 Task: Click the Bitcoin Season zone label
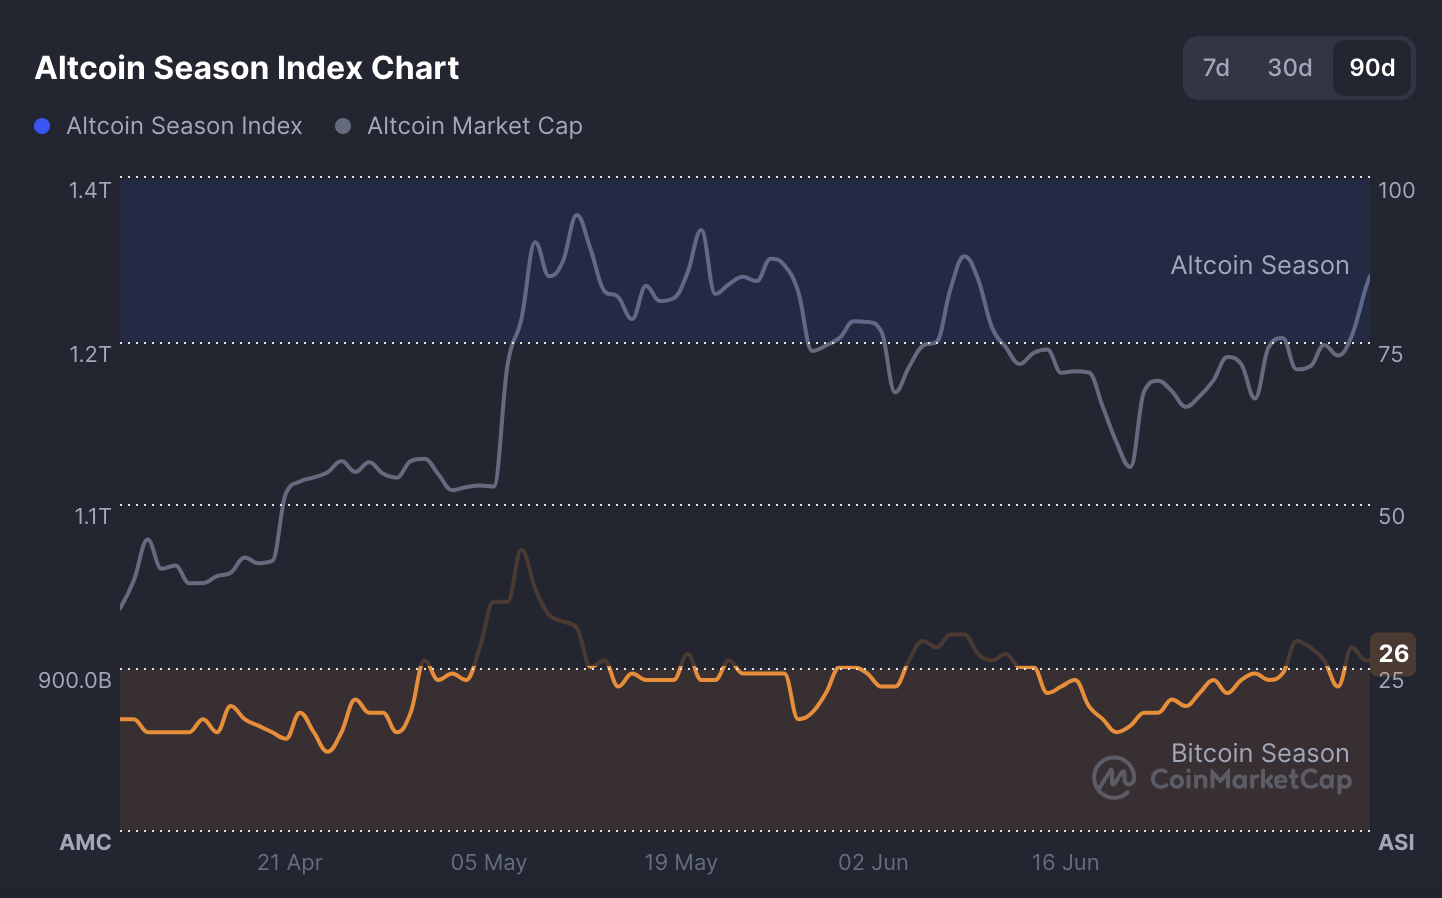point(1259,752)
